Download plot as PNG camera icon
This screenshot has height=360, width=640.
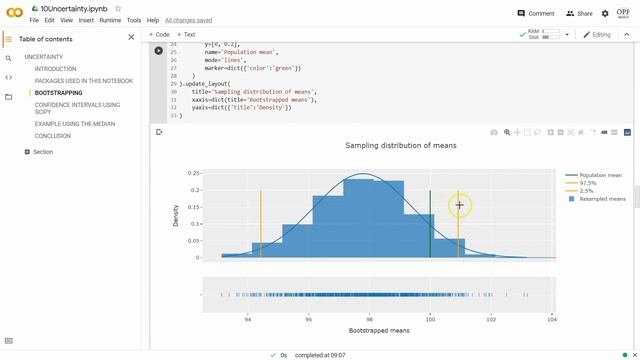(x=494, y=132)
